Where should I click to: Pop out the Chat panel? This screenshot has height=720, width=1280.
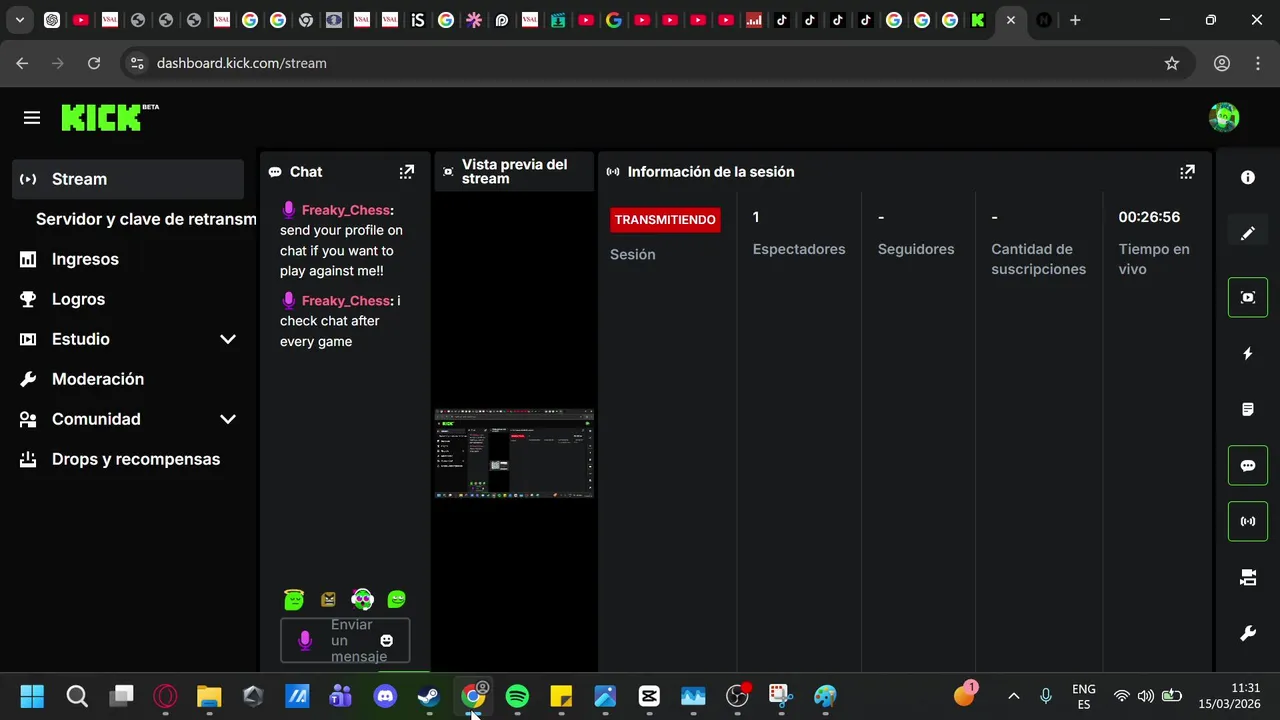[x=406, y=172]
